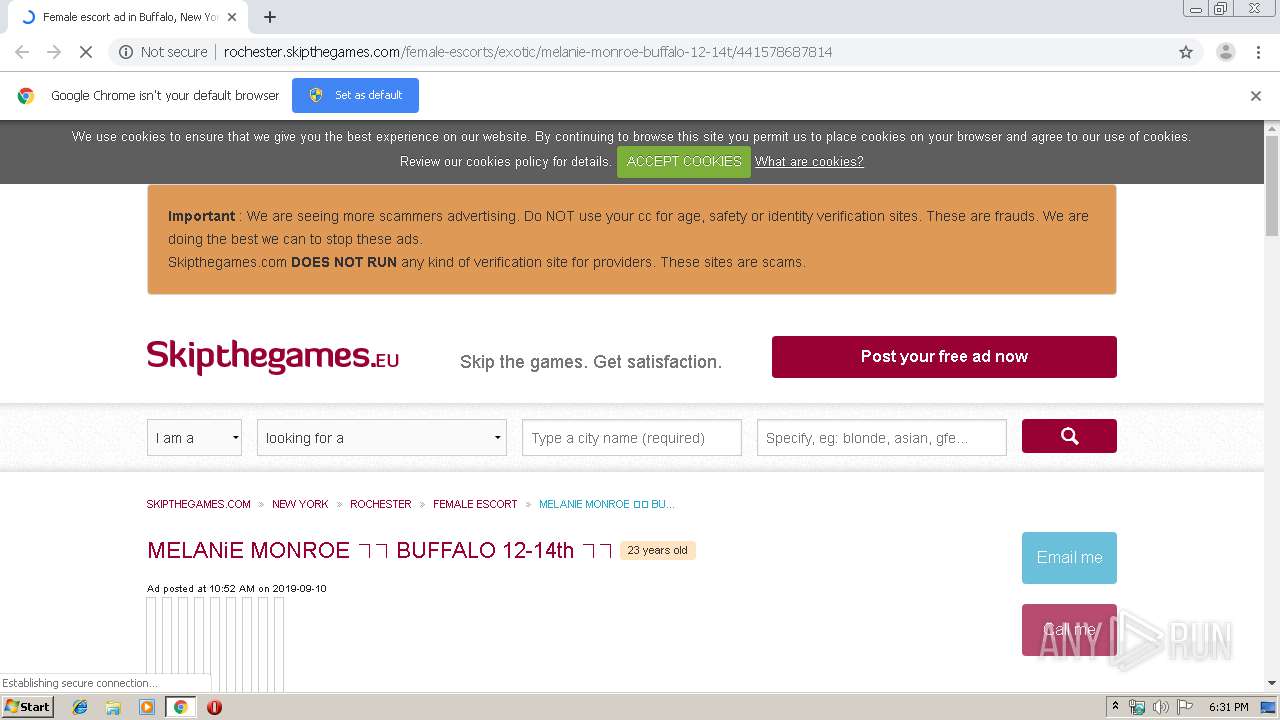Stop loading the page

tap(86, 52)
